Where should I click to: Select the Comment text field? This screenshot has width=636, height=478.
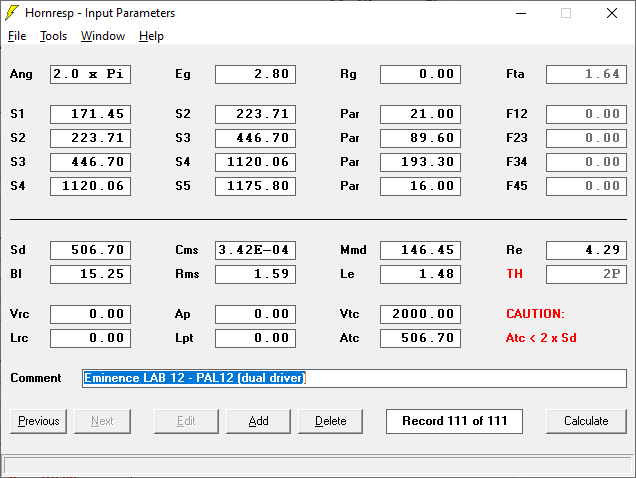(x=354, y=378)
